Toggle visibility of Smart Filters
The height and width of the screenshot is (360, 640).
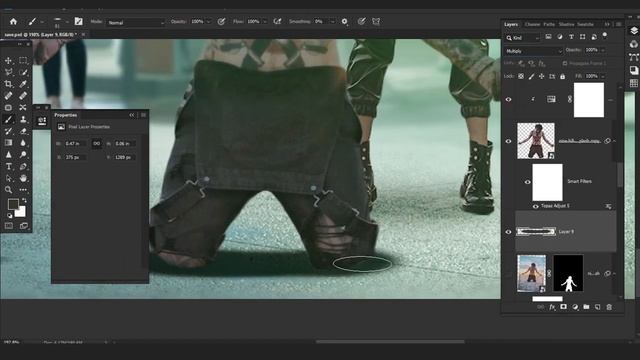click(527, 182)
